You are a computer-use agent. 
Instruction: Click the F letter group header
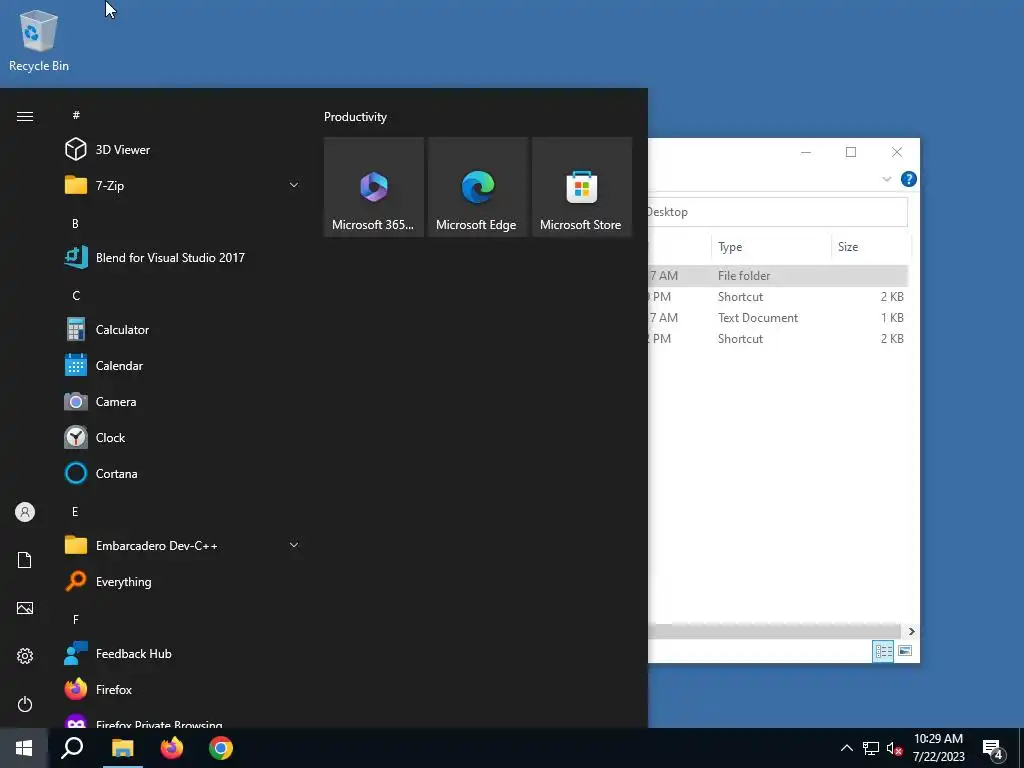tap(76, 619)
